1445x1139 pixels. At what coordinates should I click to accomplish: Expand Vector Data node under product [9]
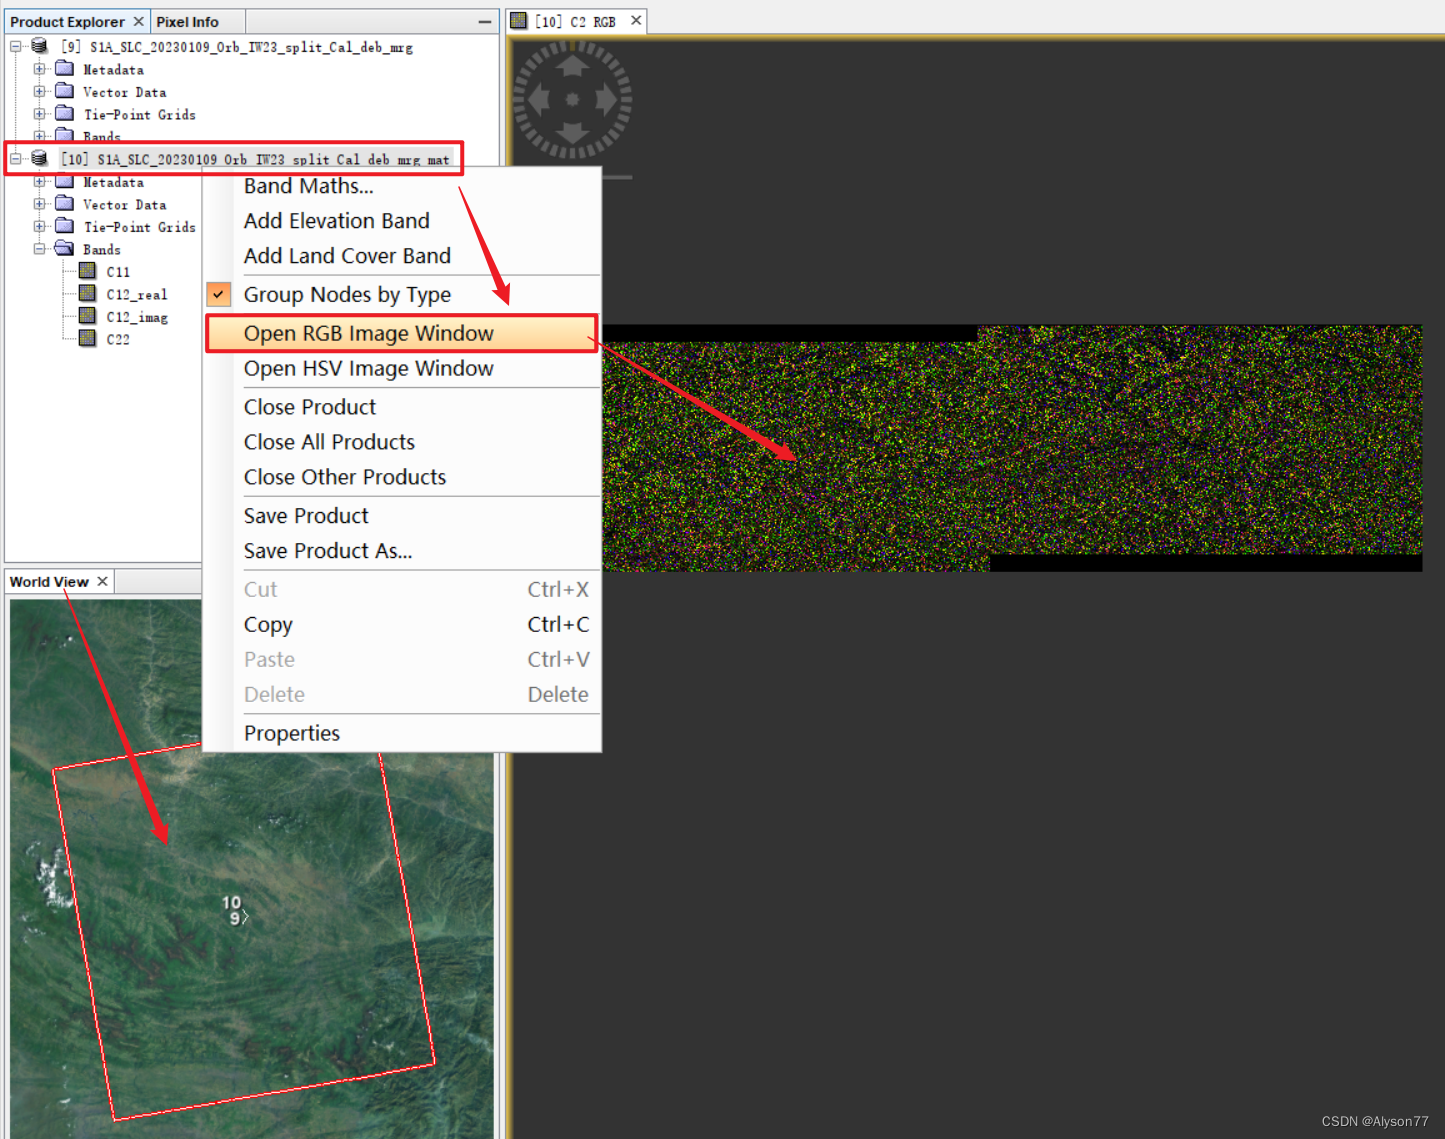39,91
